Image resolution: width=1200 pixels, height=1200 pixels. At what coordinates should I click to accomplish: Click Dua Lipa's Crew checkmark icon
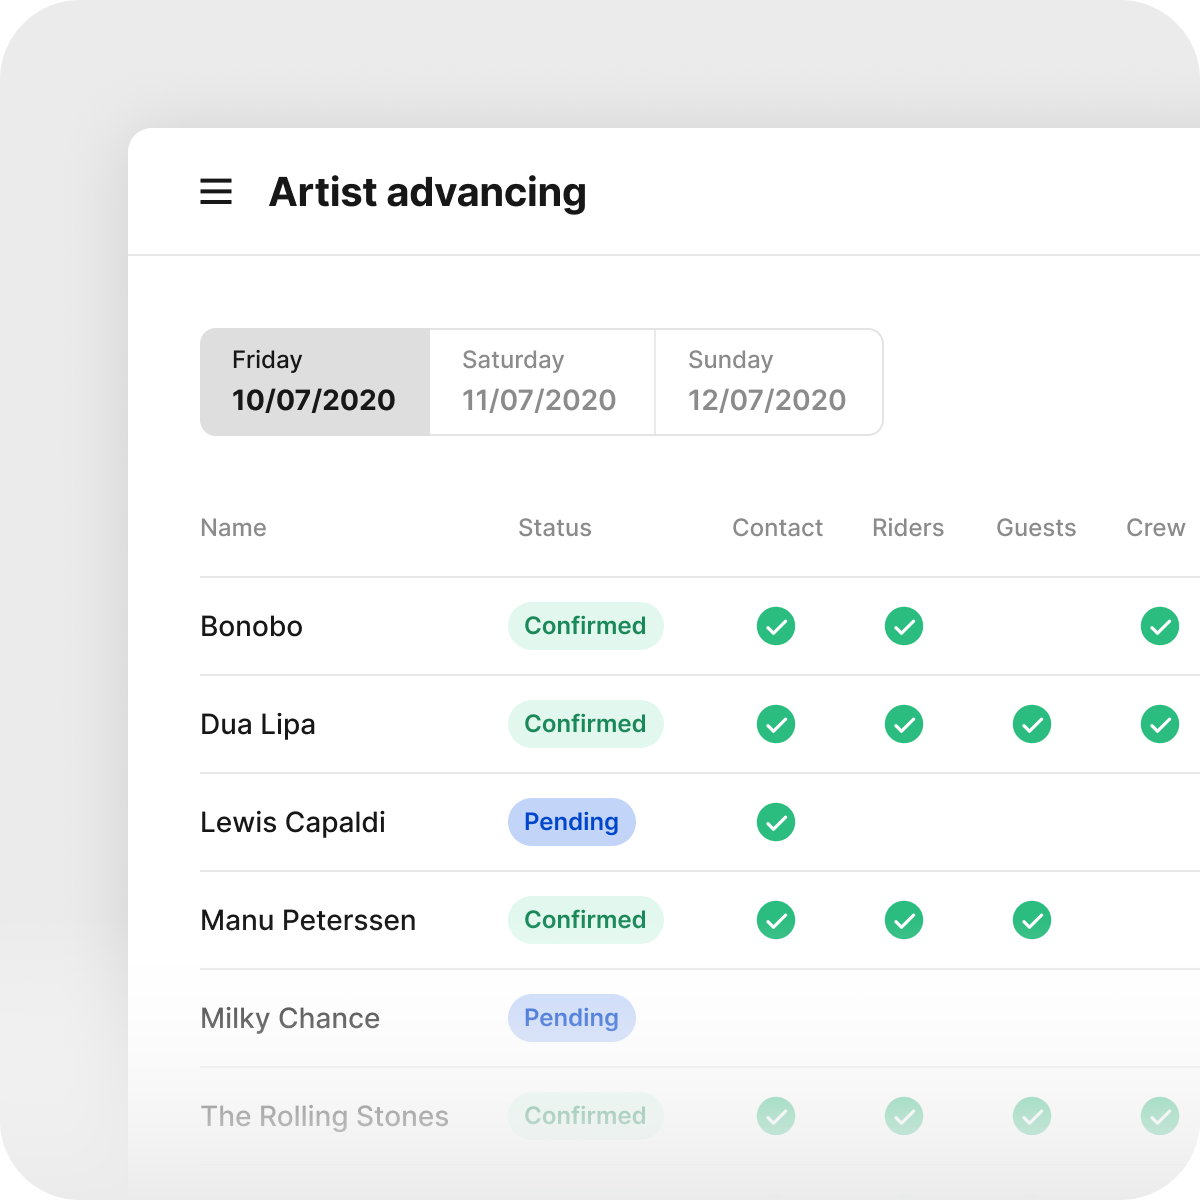coord(1160,724)
